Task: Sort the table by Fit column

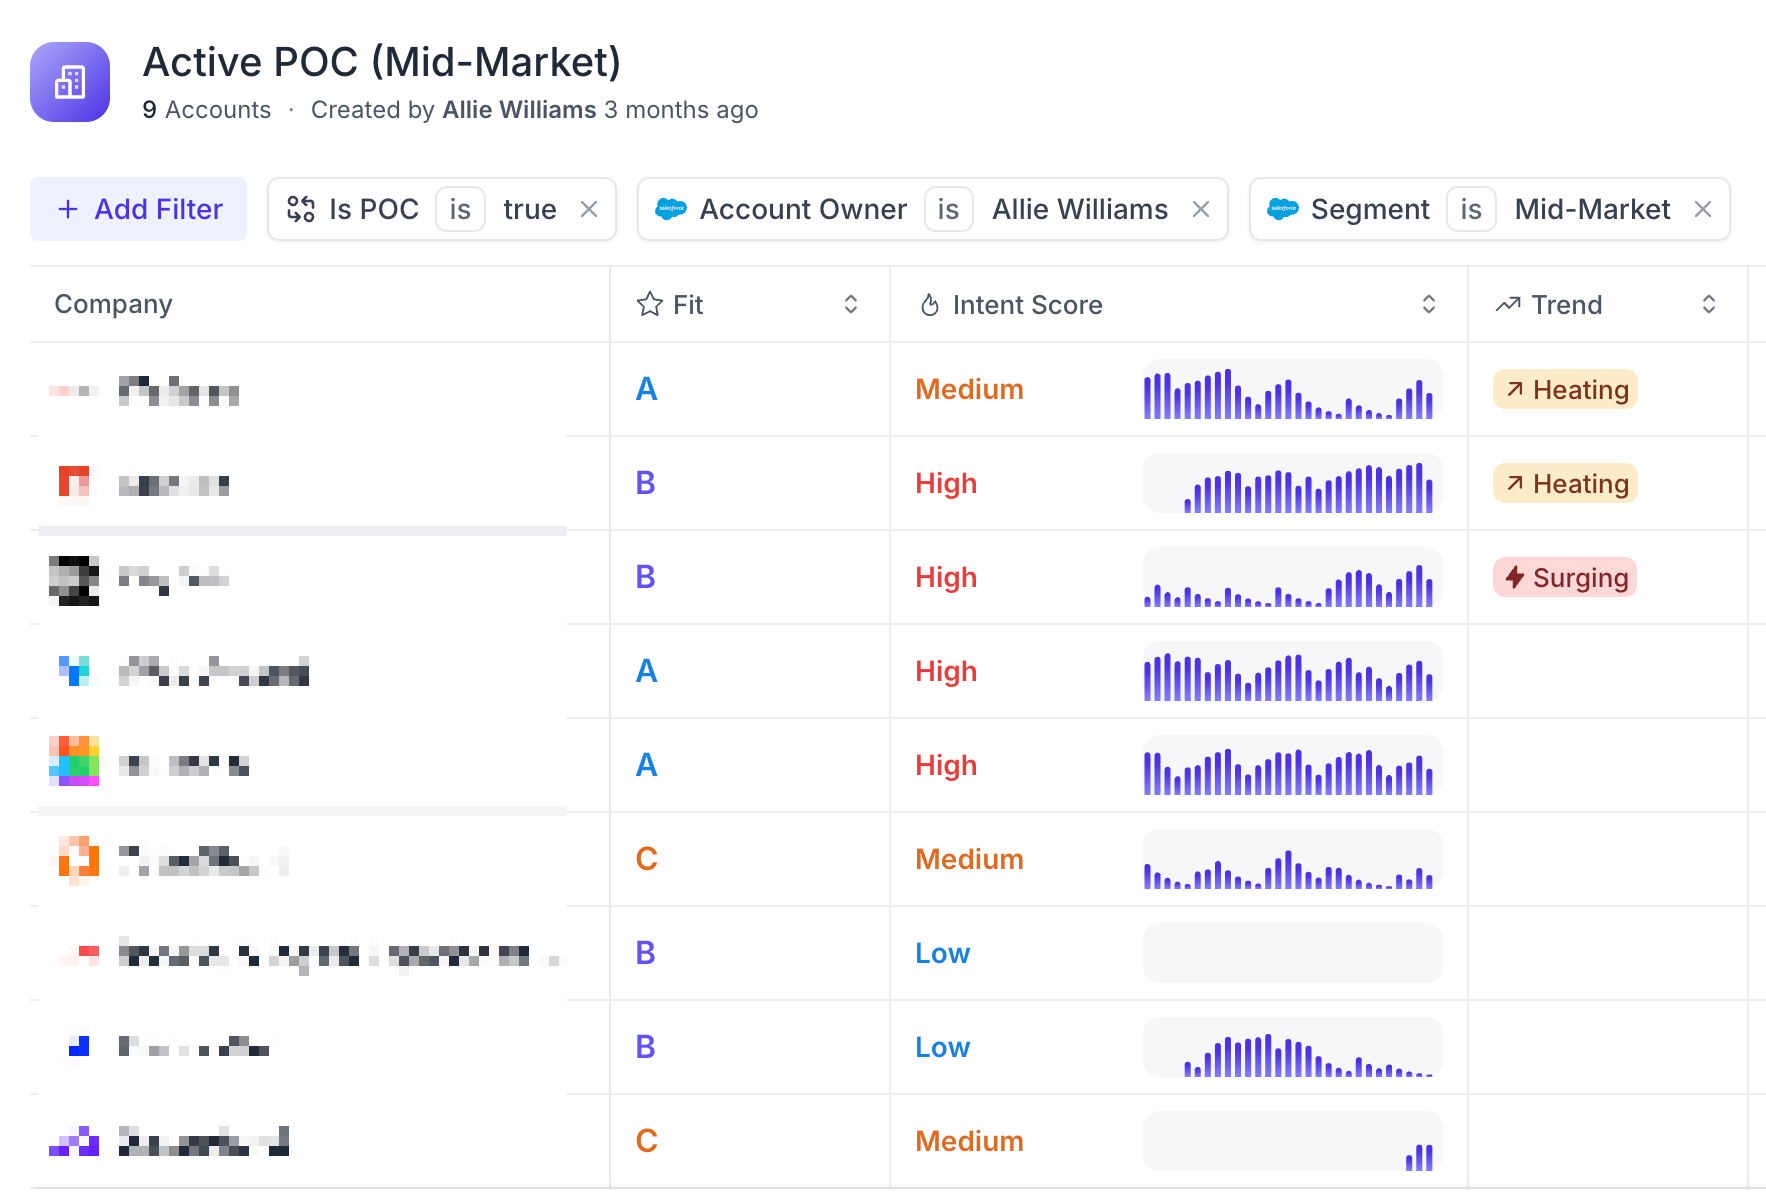Action: click(x=851, y=304)
